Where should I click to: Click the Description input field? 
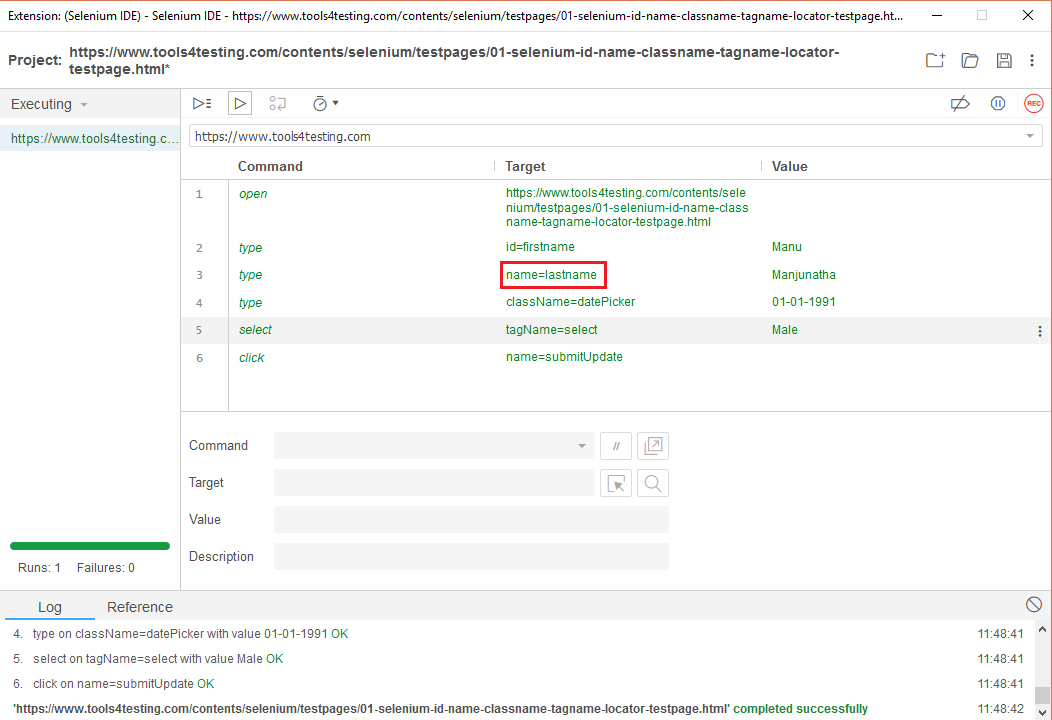(471, 556)
